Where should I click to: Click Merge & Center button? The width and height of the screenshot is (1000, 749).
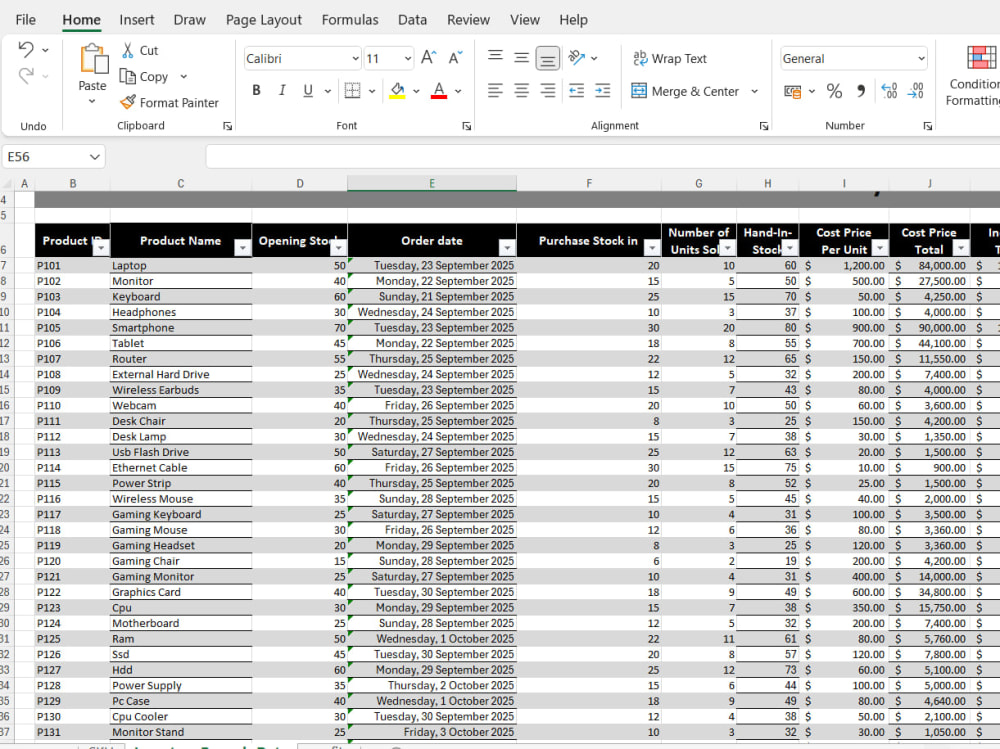coord(685,91)
